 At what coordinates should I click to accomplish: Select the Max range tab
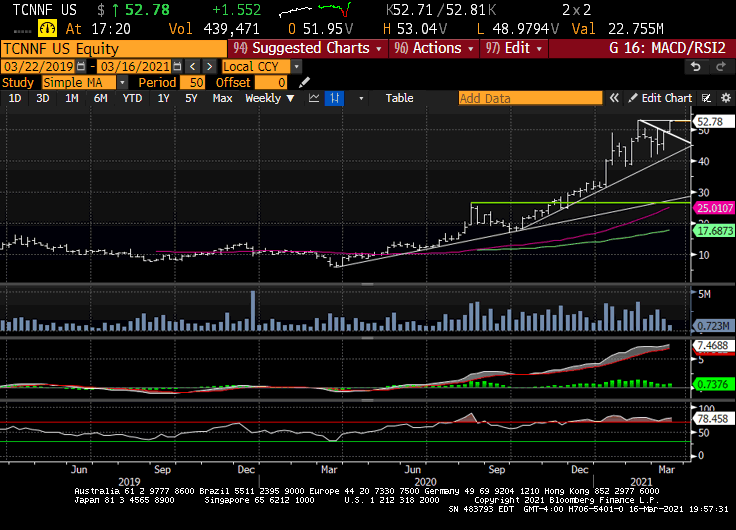click(x=222, y=98)
